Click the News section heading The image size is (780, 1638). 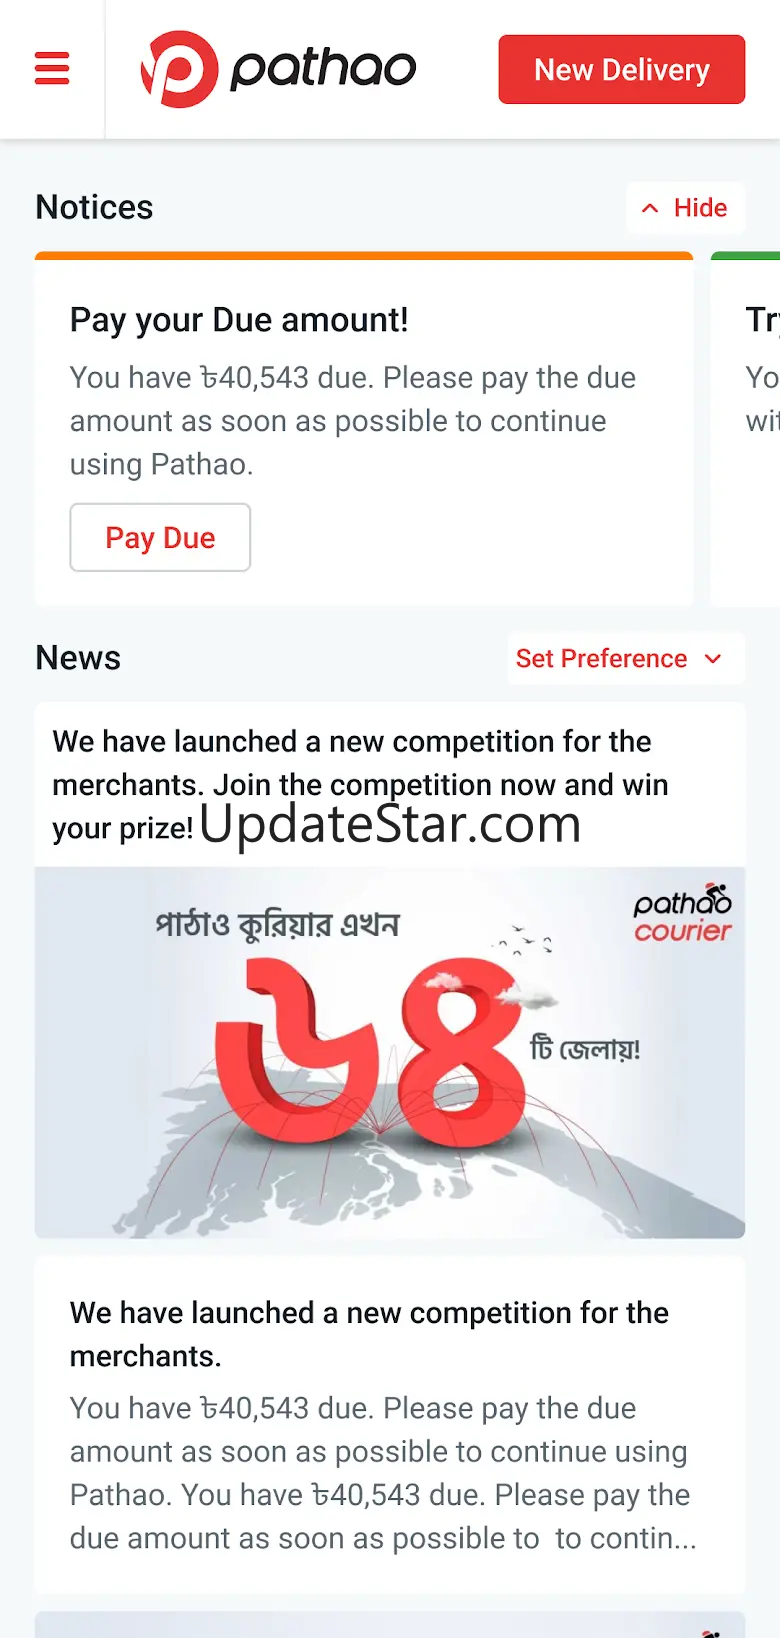point(78,658)
